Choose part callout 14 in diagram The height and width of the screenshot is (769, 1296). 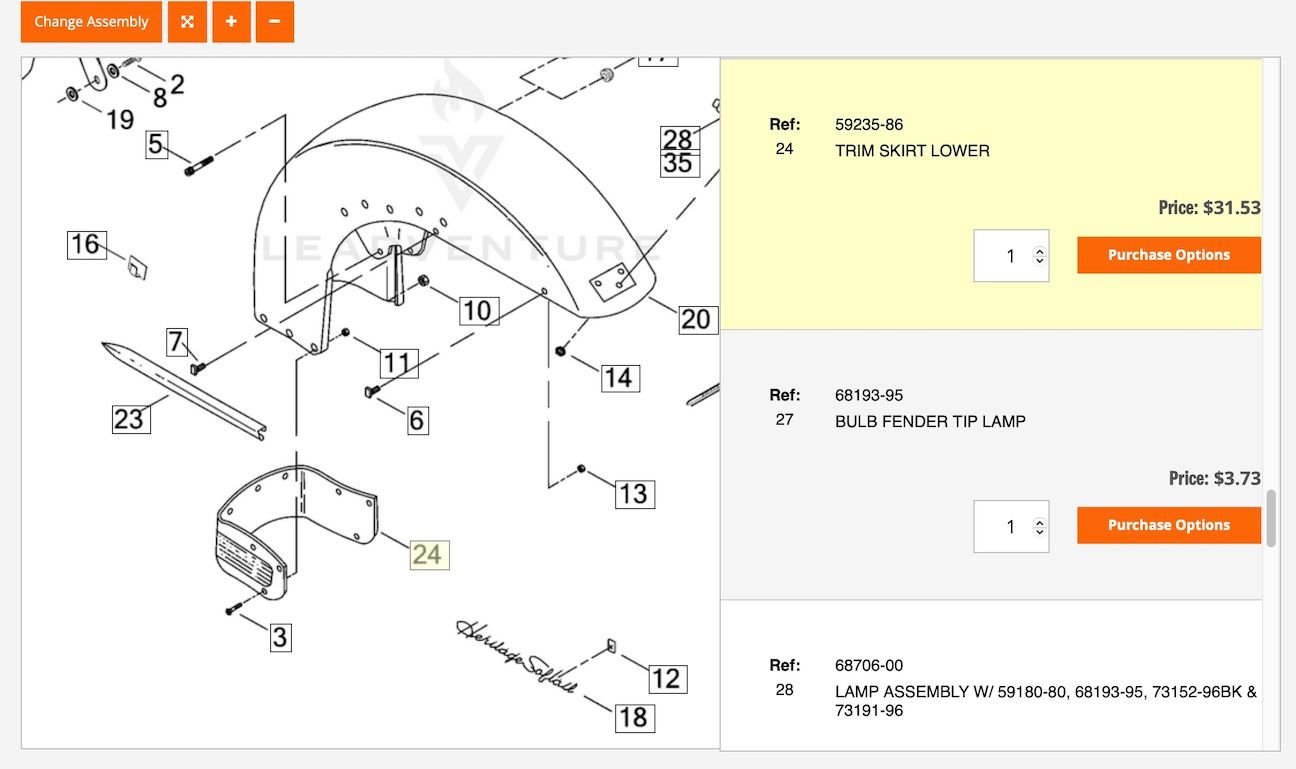coord(619,377)
